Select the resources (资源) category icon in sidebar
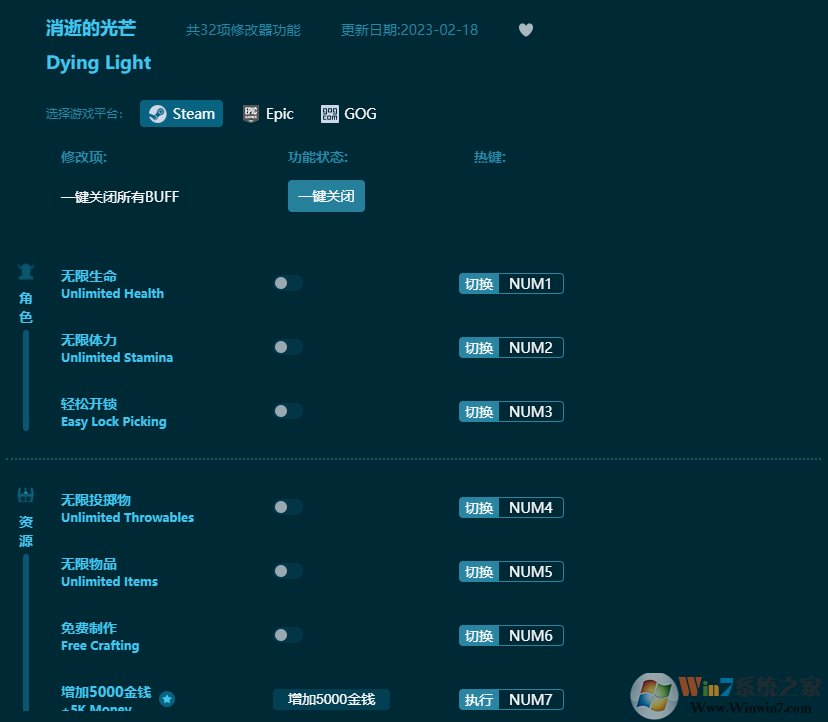The image size is (828, 722). (25, 494)
